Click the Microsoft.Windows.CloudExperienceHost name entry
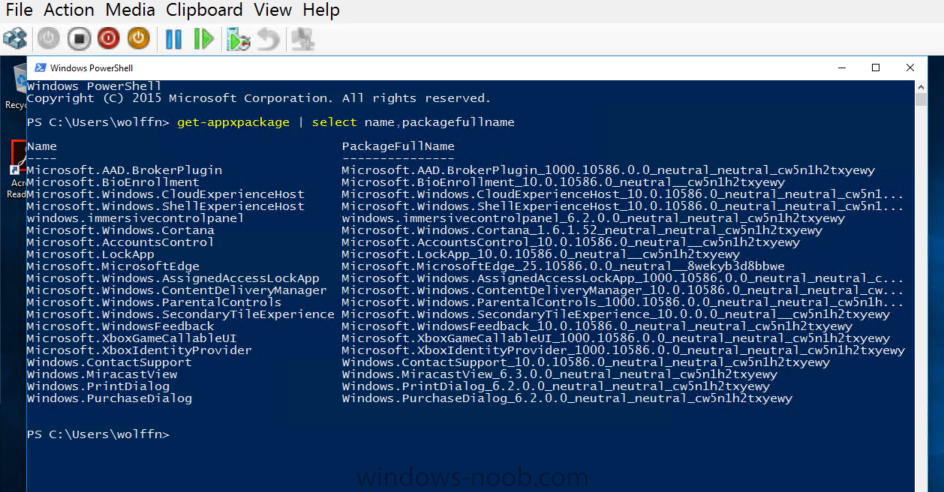This screenshot has width=944, height=492. coord(166,195)
